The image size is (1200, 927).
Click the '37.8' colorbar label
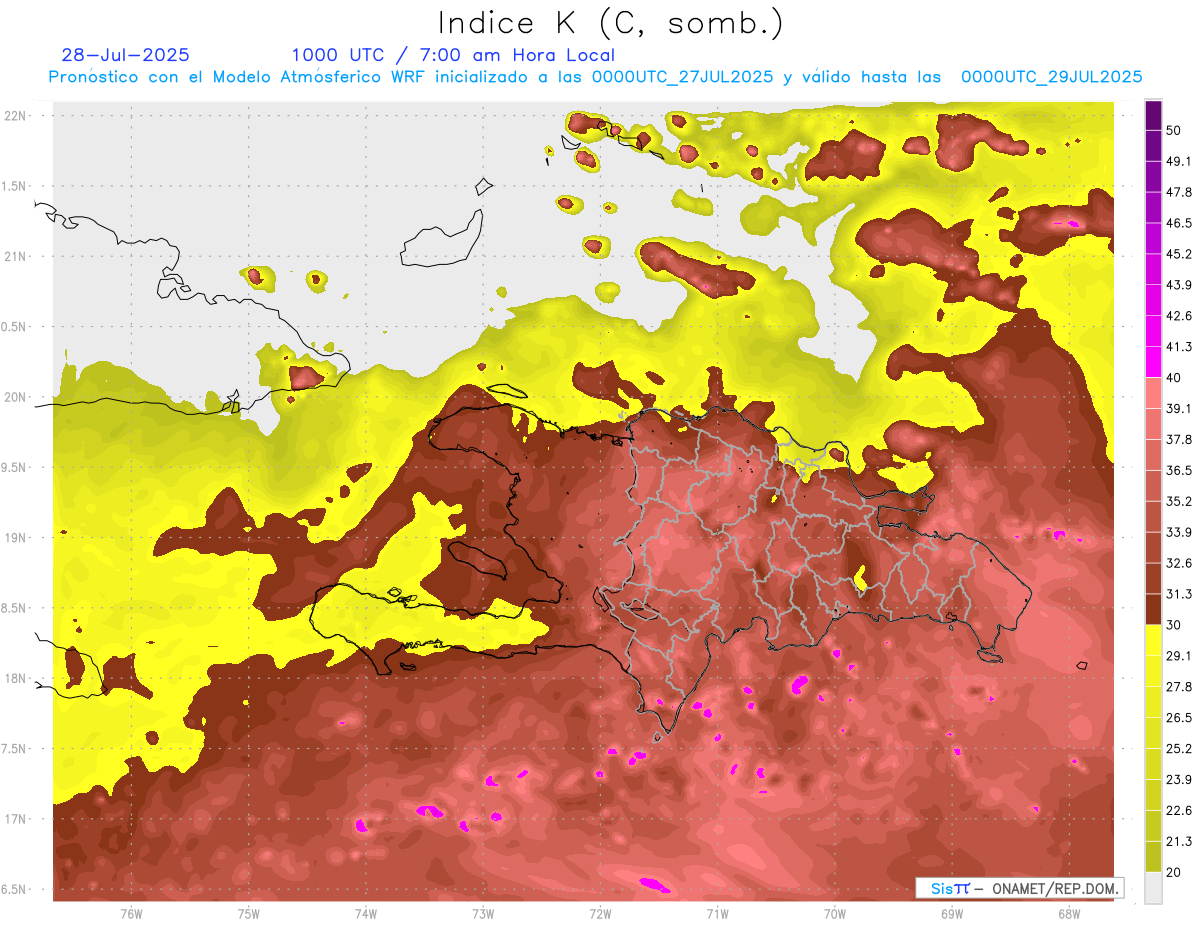pyautogui.click(x=1180, y=439)
